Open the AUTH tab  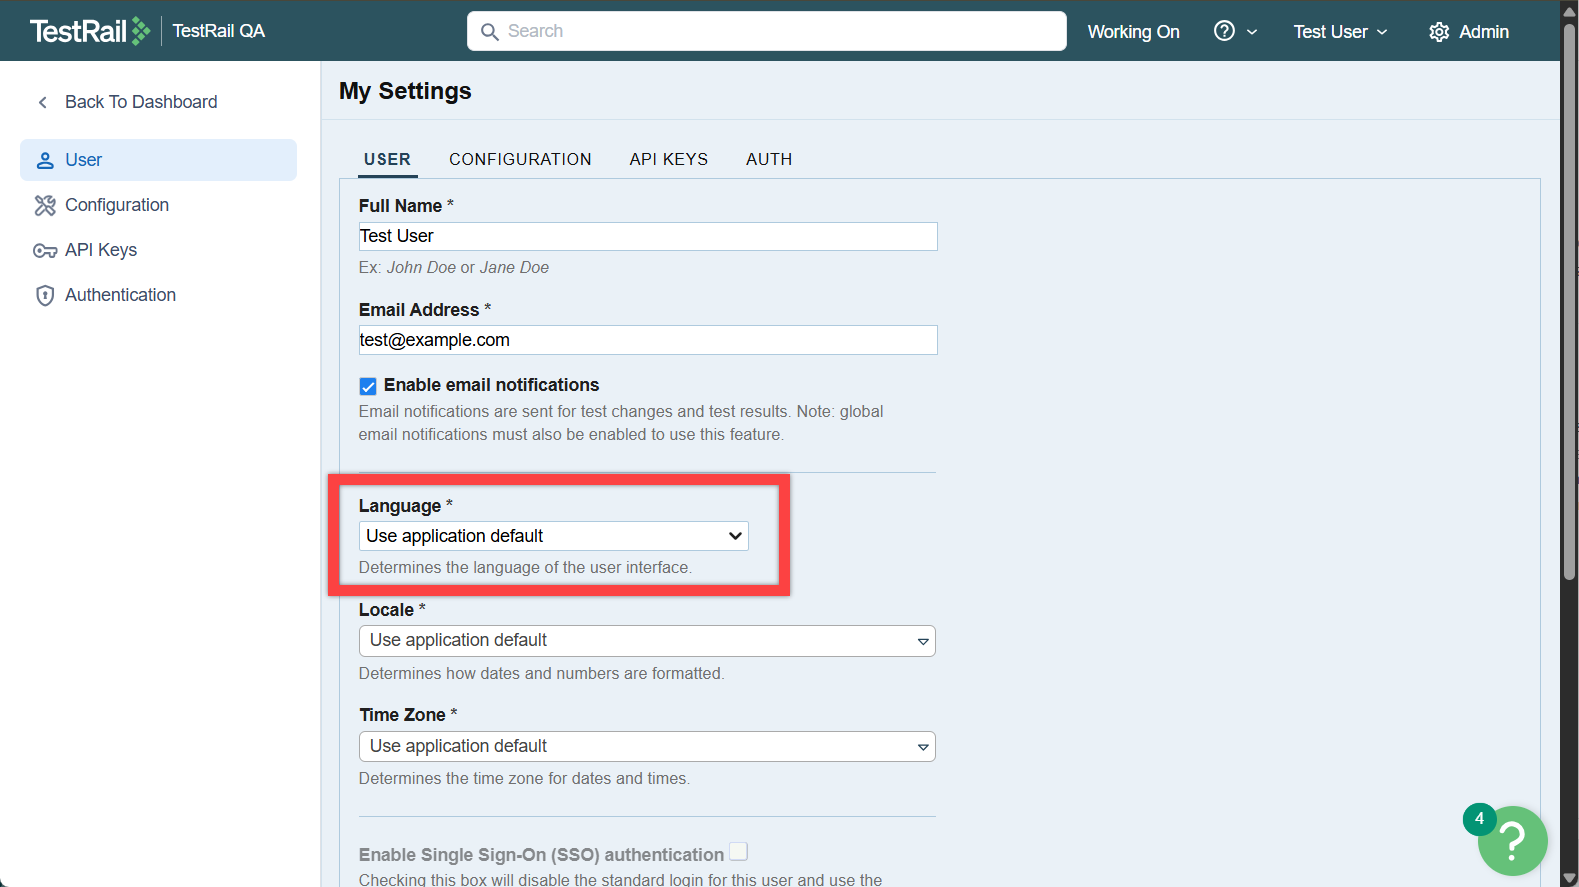[x=768, y=159]
